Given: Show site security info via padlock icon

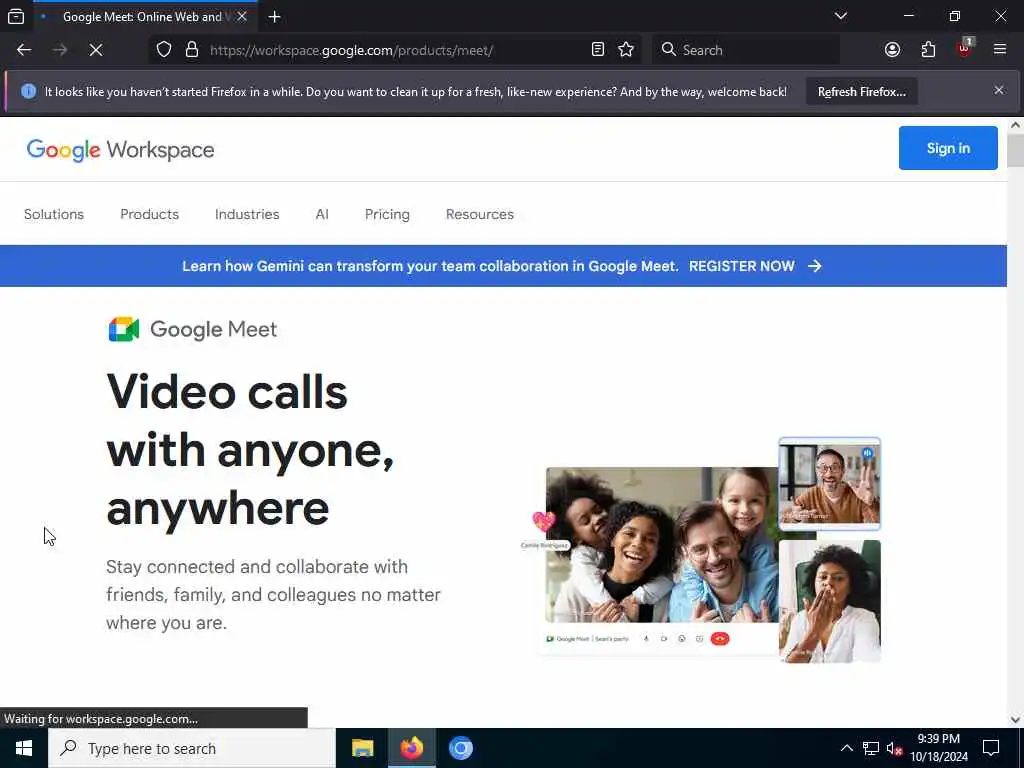Looking at the screenshot, I should (x=191, y=50).
